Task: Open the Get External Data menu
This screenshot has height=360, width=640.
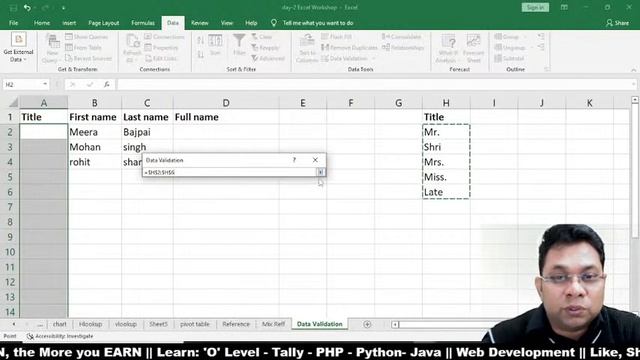Action: [x=18, y=48]
